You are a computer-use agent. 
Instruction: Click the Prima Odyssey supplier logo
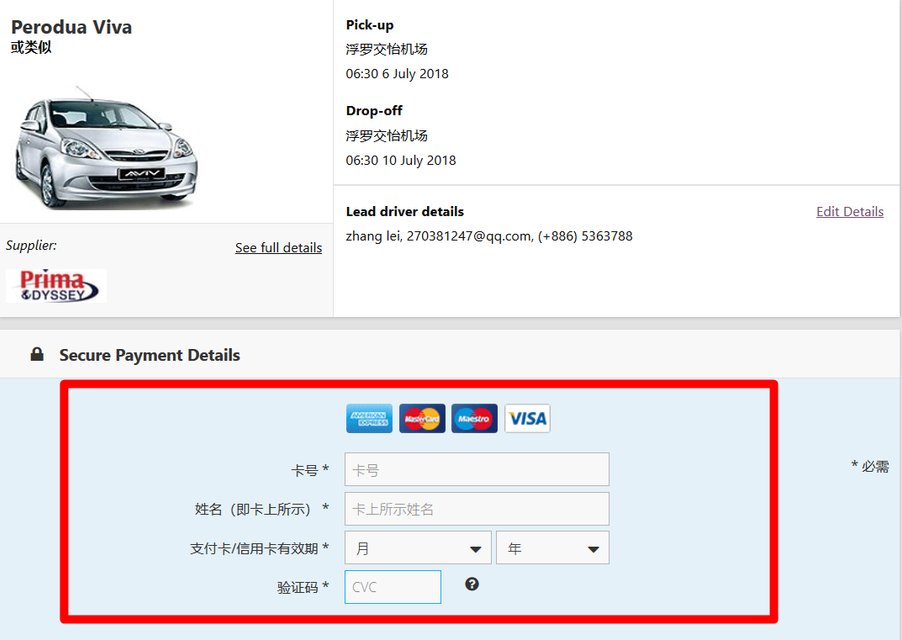pyautogui.click(x=56, y=285)
